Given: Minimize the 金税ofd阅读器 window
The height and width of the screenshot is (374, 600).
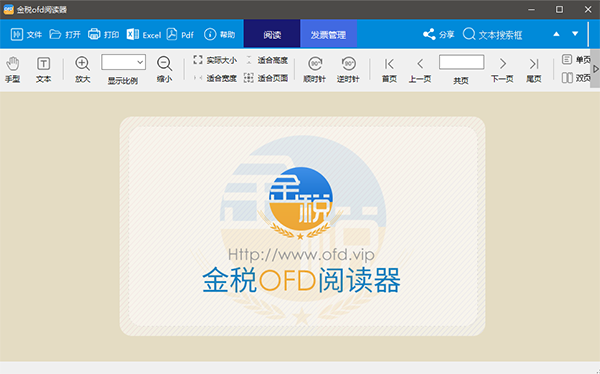Looking at the screenshot, I should 531,10.
